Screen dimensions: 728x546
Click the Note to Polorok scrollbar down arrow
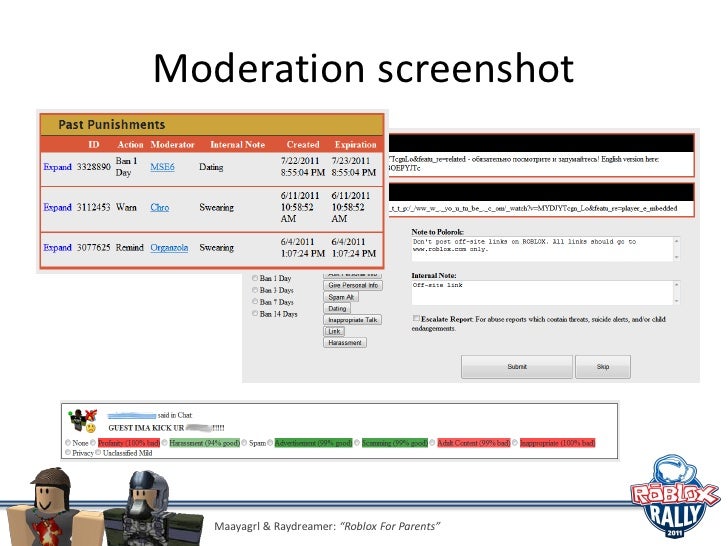click(676, 257)
